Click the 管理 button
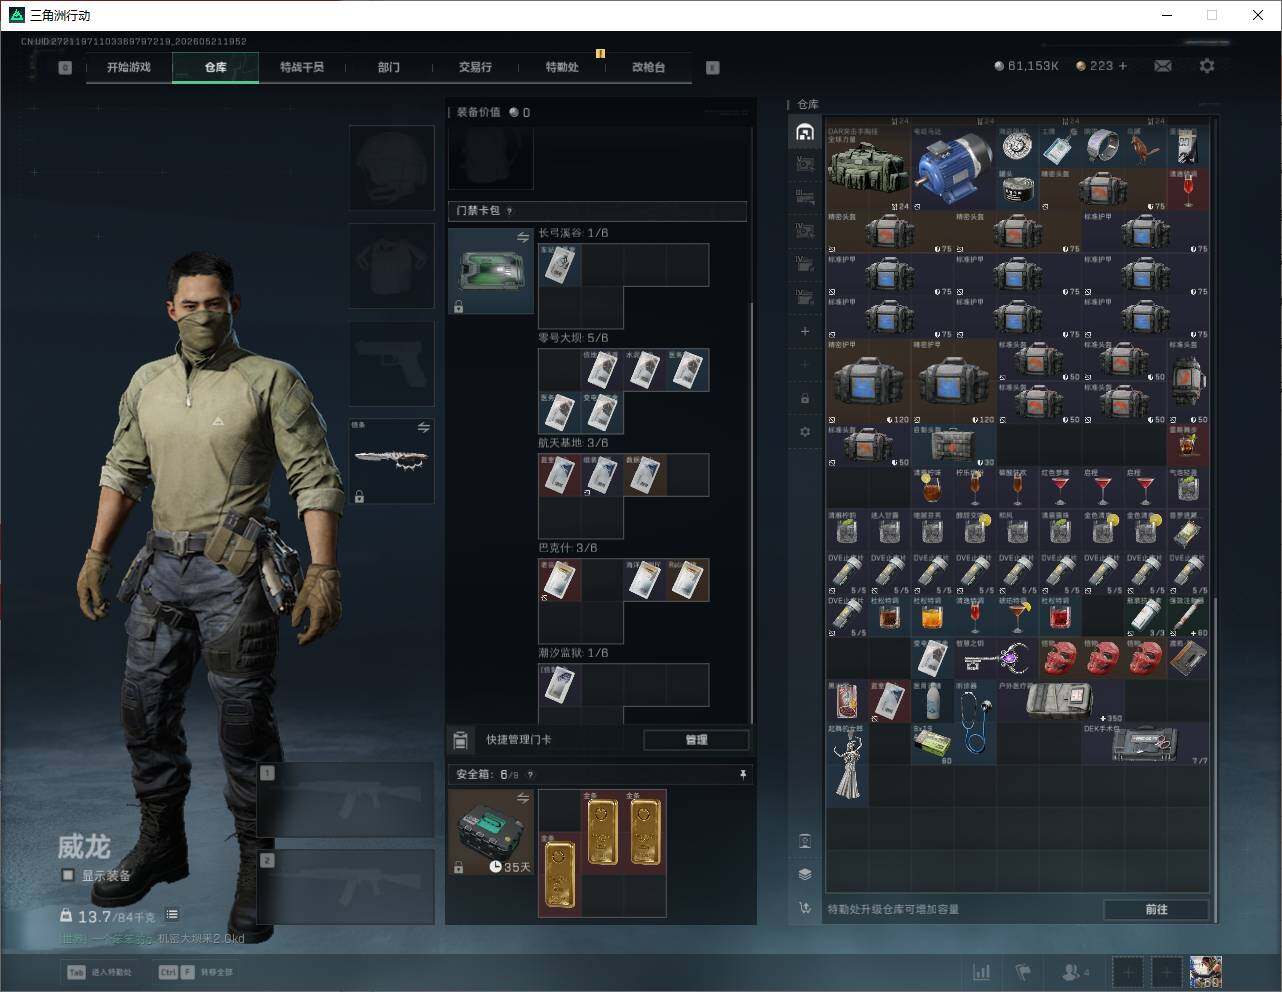 pyautogui.click(x=696, y=740)
